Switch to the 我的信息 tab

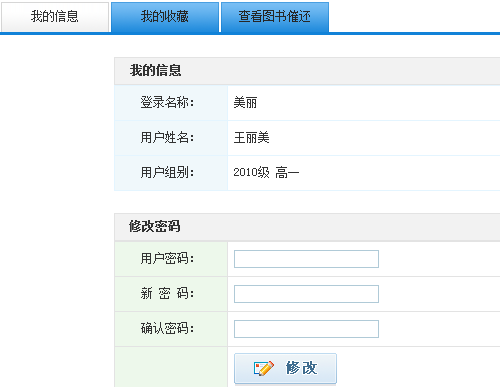click(55, 17)
